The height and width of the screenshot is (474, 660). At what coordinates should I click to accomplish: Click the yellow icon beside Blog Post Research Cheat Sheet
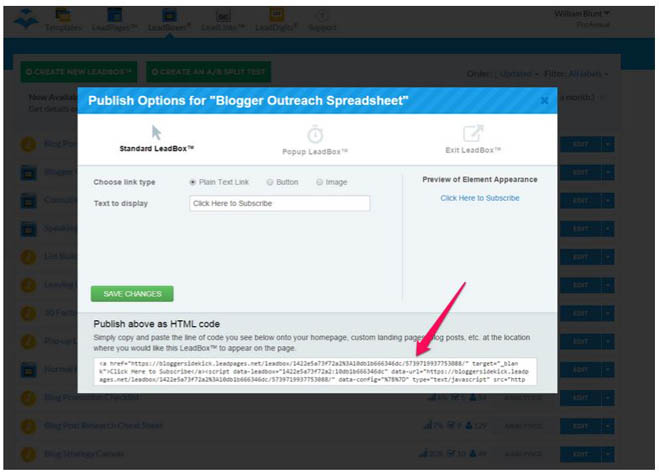tap(28, 426)
